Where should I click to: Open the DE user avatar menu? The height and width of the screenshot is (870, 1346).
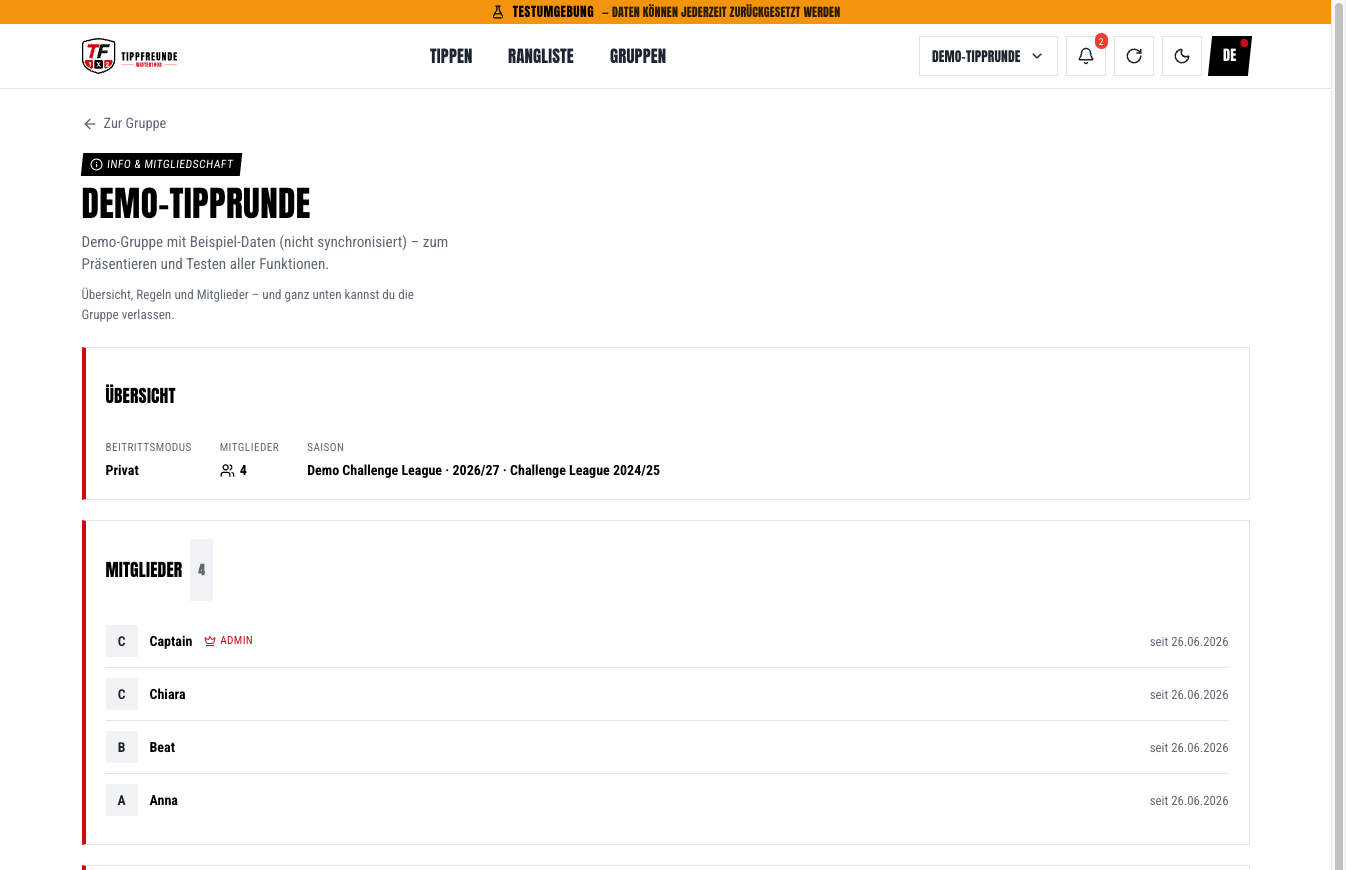pyautogui.click(x=1230, y=56)
